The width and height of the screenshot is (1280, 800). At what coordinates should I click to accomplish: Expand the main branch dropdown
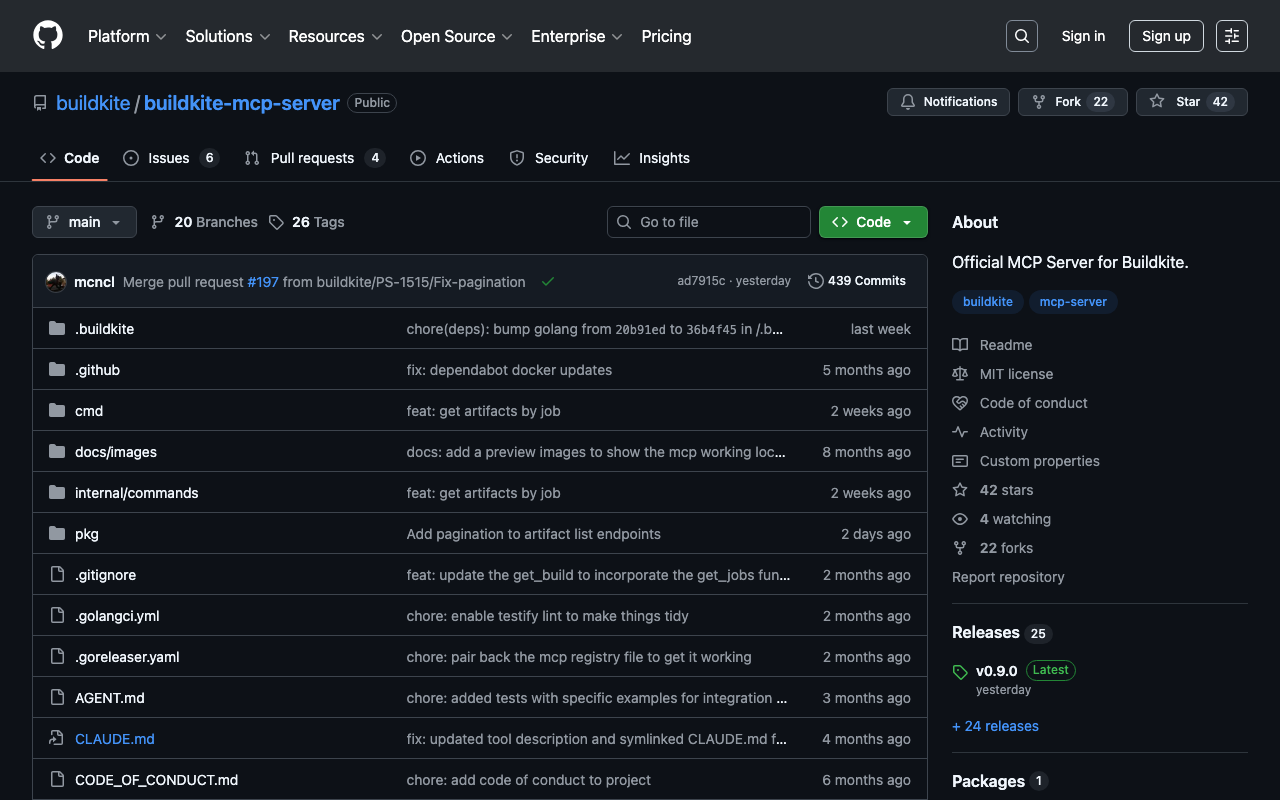tap(84, 222)
